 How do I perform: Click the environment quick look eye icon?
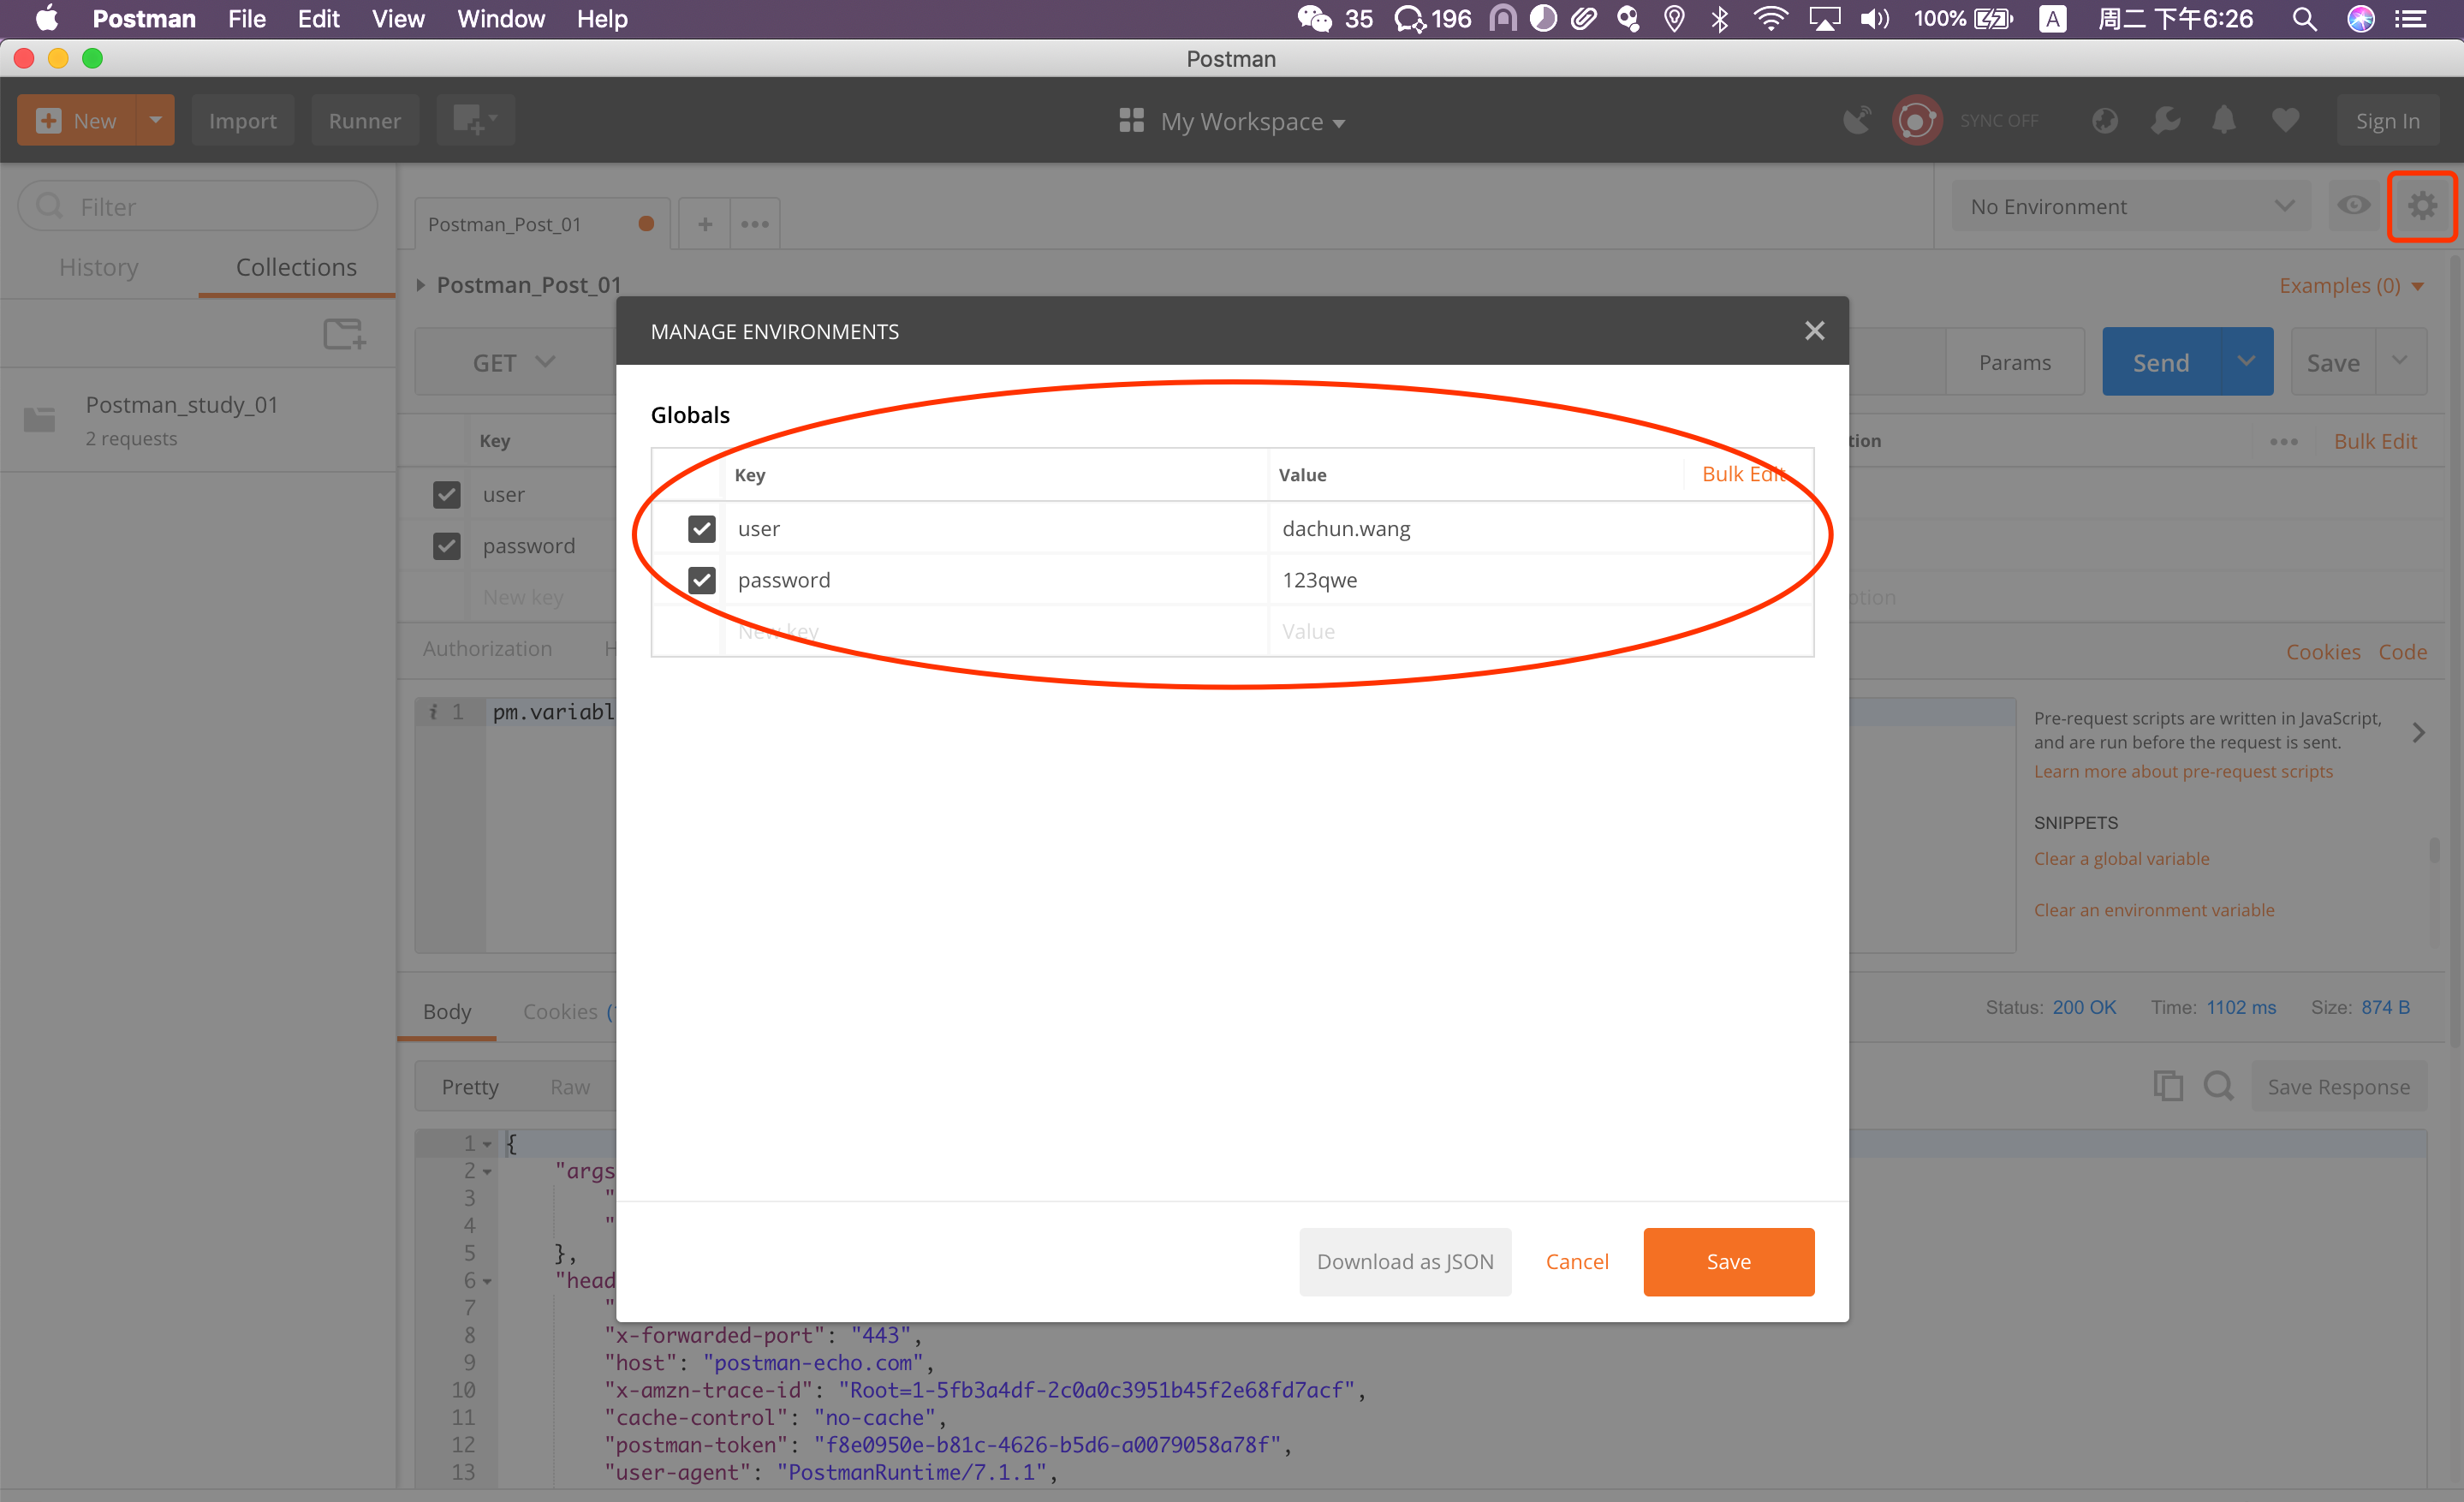[x=2353, y=206]
